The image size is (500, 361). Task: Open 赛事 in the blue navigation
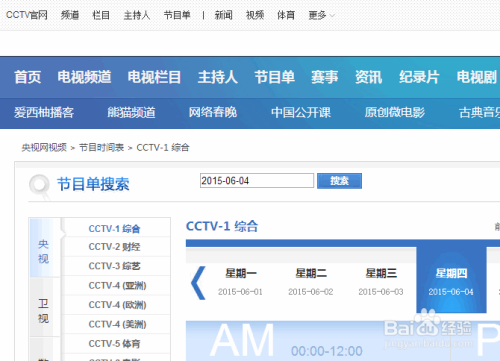325,77
